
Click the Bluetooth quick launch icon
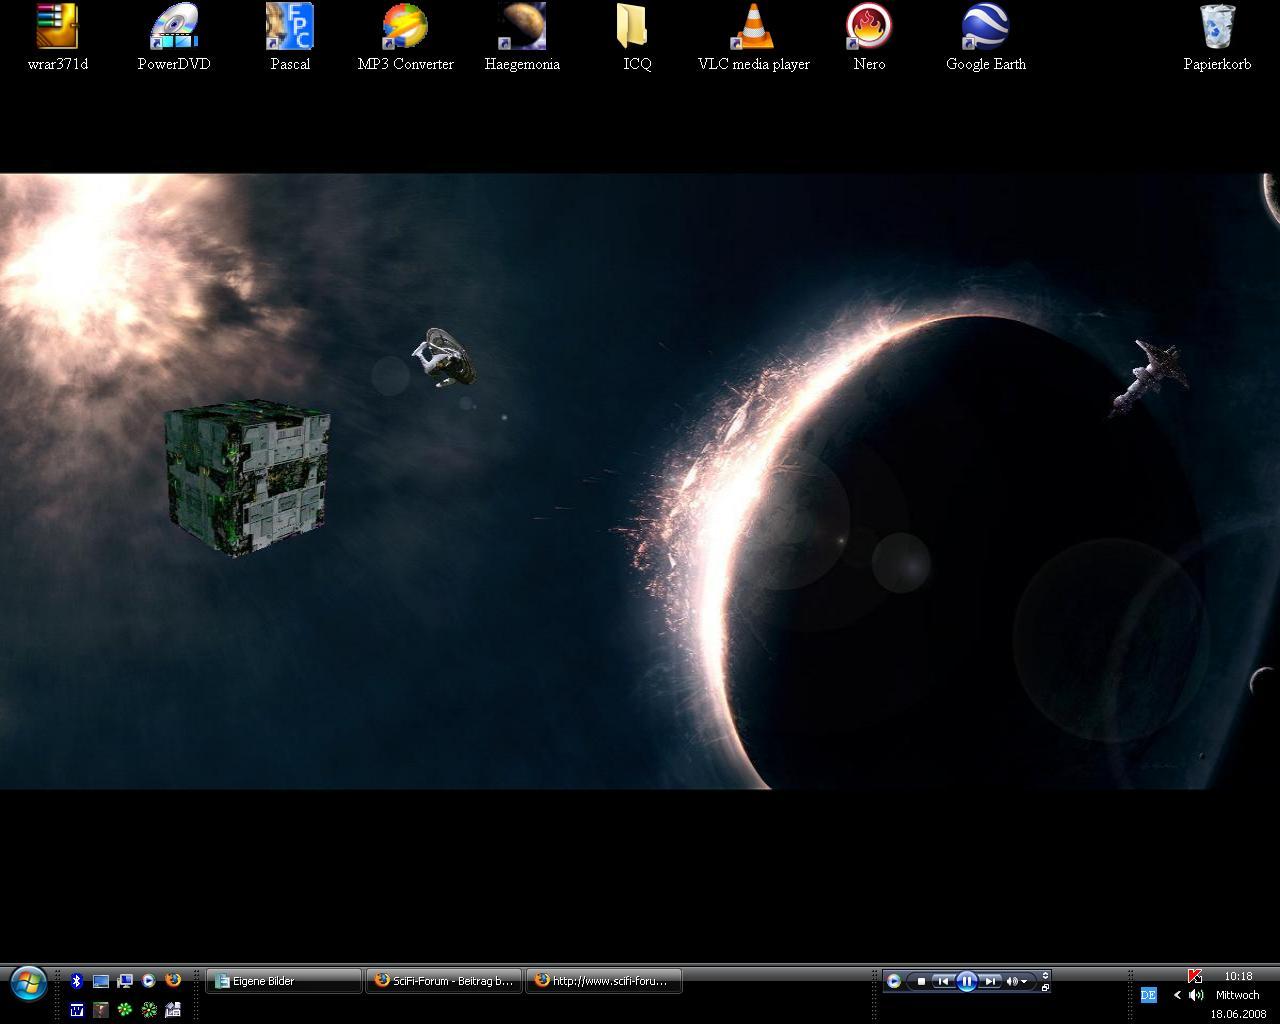click(76, 981)
